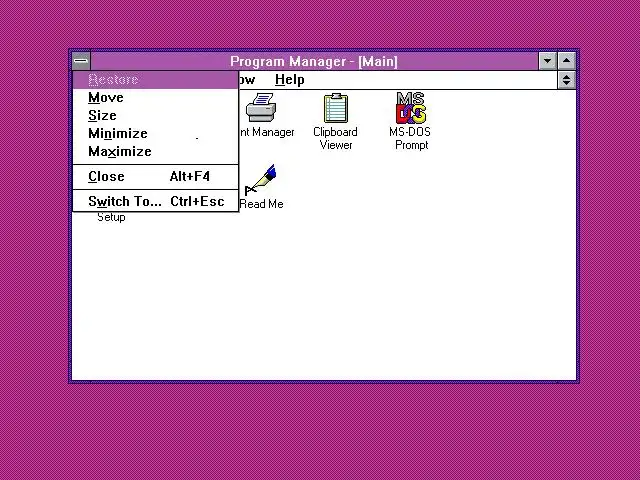Click the Read Me label text
Viewport: 640px width, 480px height.
pyautogui.click(x=261, y=204)
